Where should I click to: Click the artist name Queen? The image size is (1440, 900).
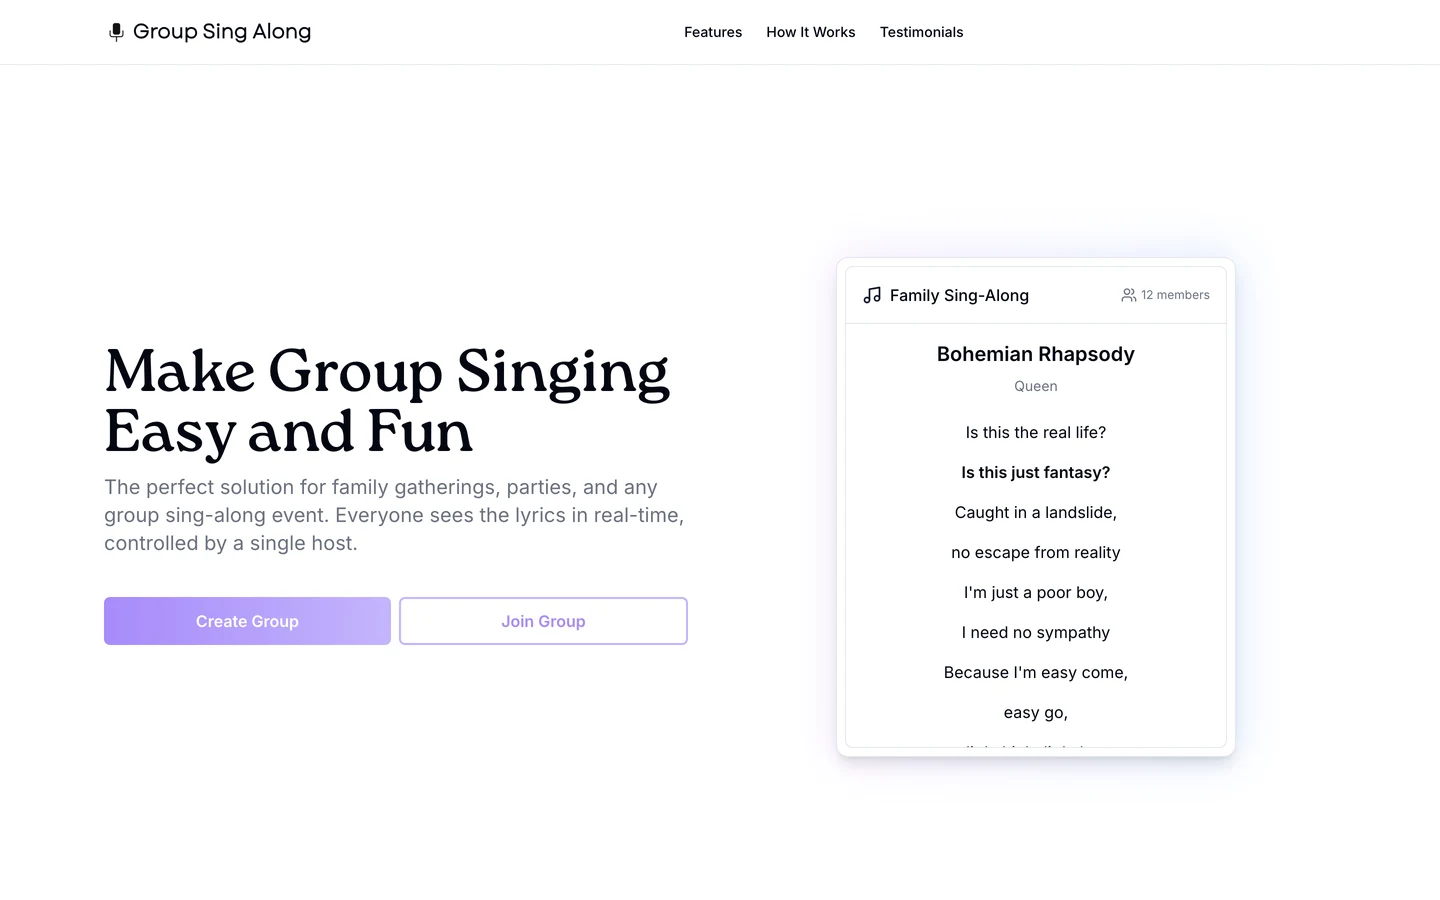coord(1036,386)
